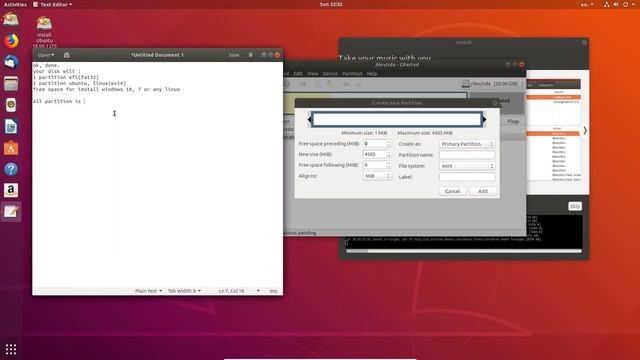Open the Plain Text language dropdown

coord(149,291)
